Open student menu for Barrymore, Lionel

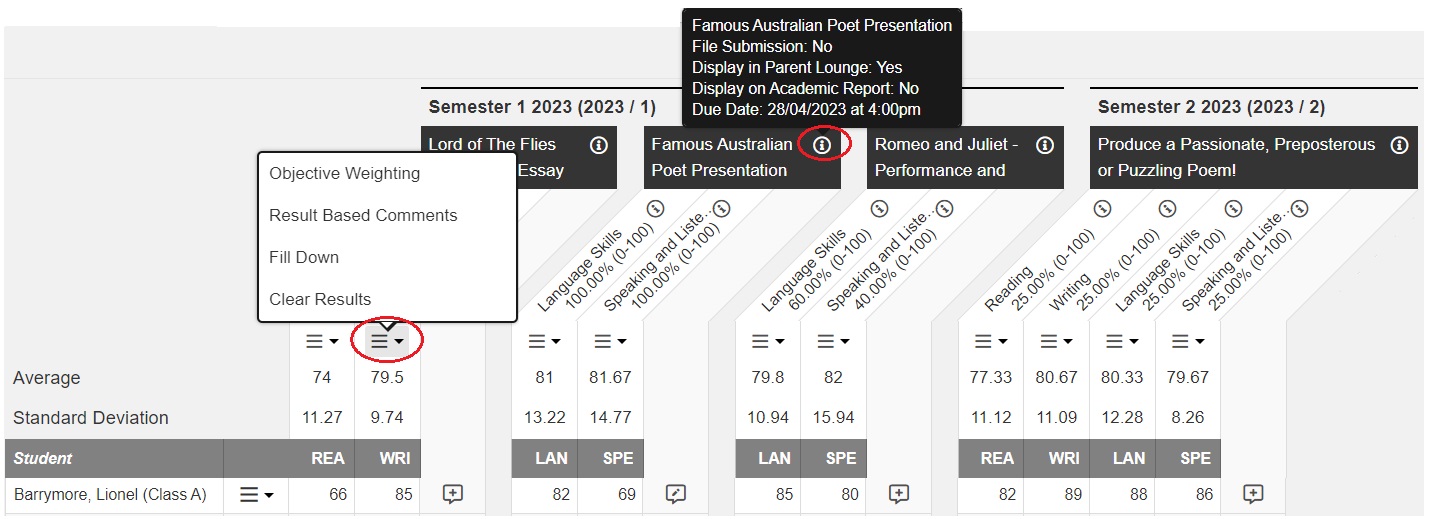(258, 494)
